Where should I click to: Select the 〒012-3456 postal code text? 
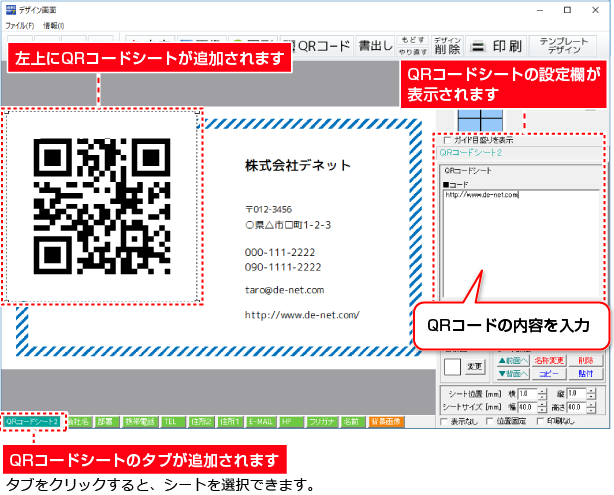point(269,210)
